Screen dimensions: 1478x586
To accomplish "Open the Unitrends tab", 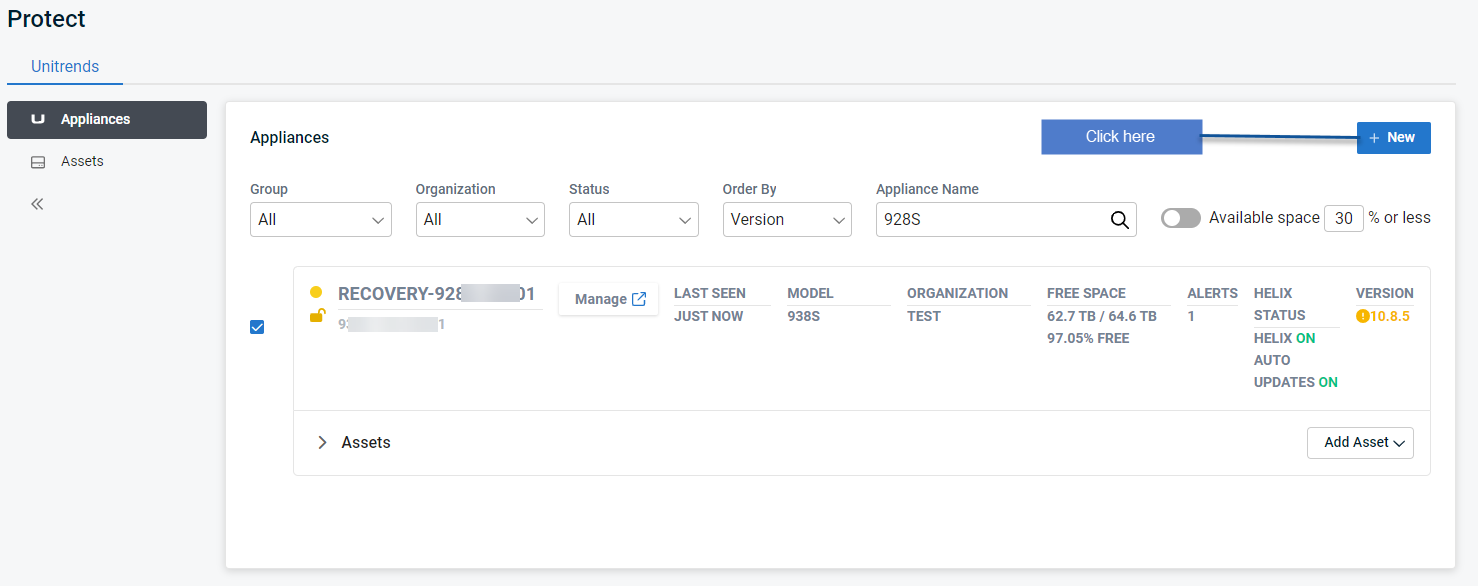I will pyautogui.click(x=65, y=67).
